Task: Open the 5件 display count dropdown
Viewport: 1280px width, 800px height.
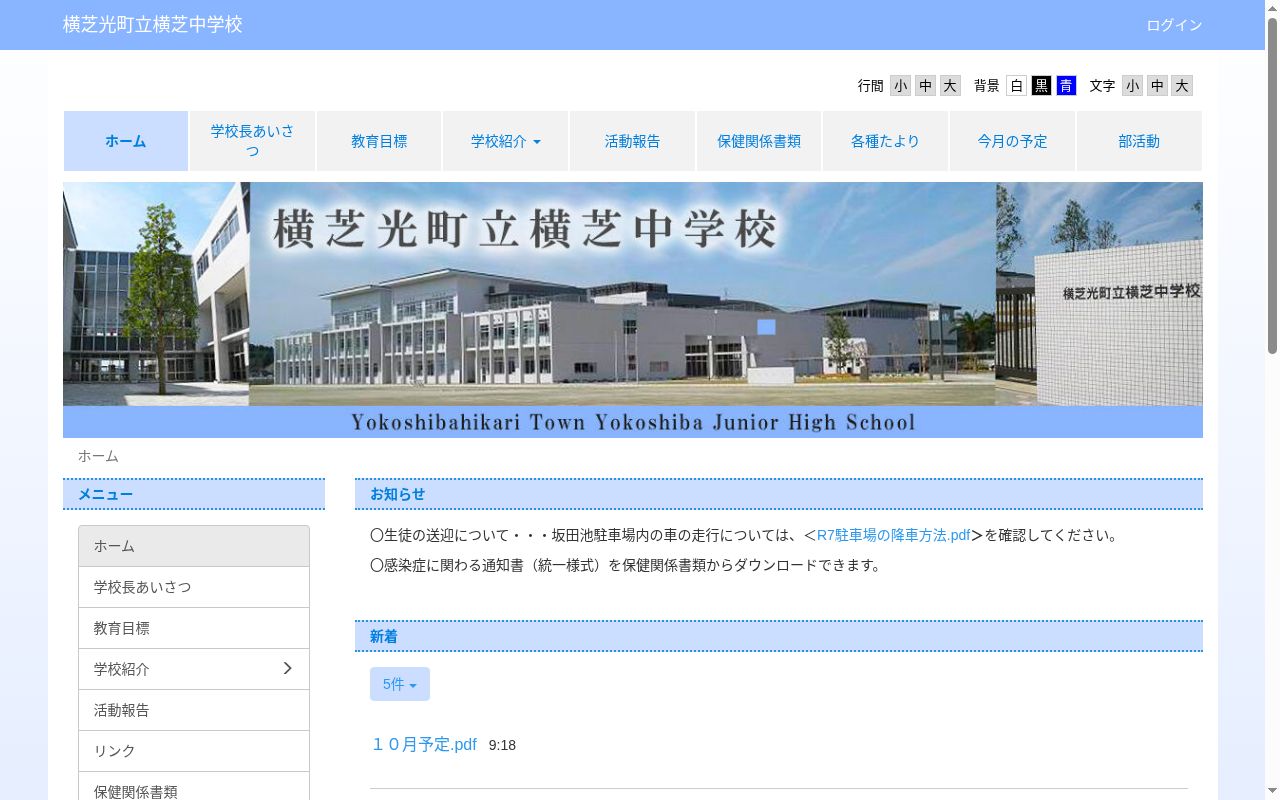Action: 400,684
